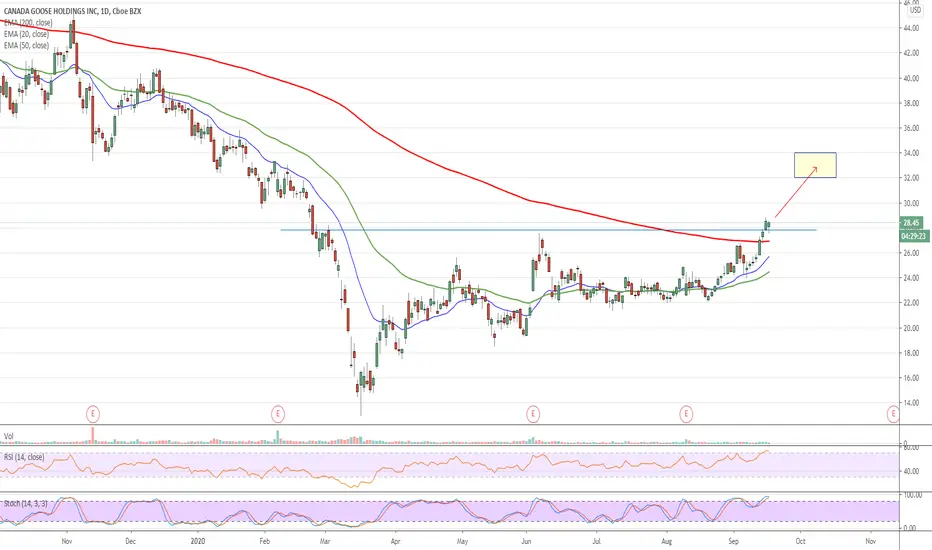The image size is (932, 550).
Task: Click the 44.00 price axis label
Action: point(911,28)
